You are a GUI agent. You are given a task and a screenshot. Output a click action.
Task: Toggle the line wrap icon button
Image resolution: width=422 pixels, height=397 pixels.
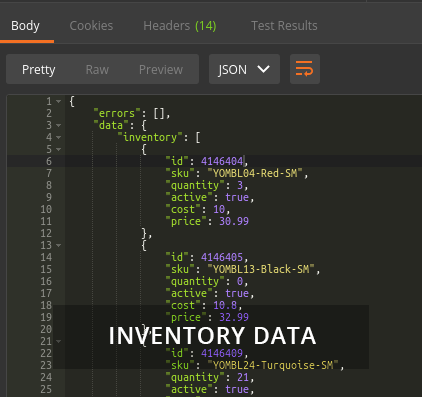[x=305, y=69]
